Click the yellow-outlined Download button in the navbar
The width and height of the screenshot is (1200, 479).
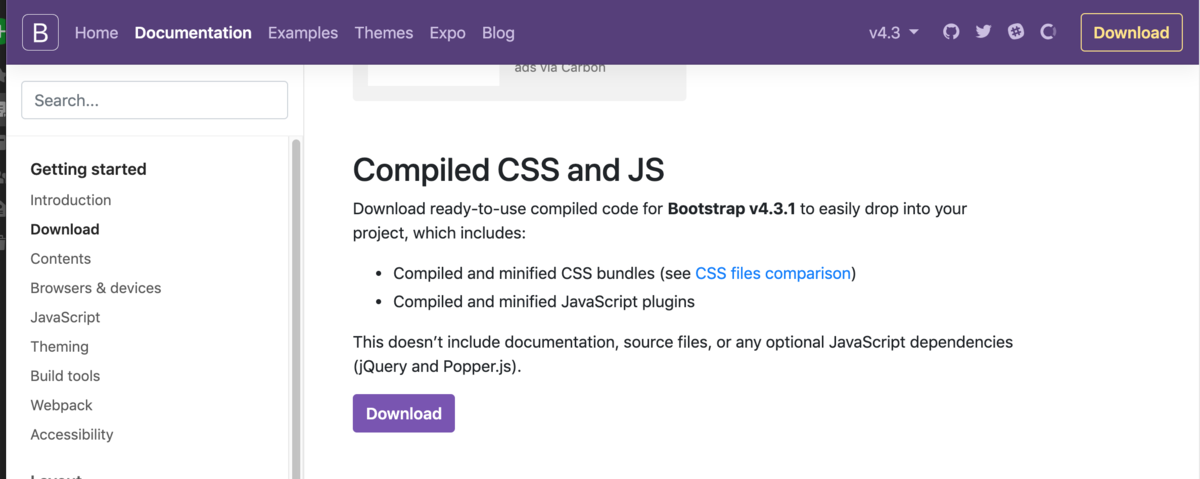pyautogui.click(x=1131, y=33)
